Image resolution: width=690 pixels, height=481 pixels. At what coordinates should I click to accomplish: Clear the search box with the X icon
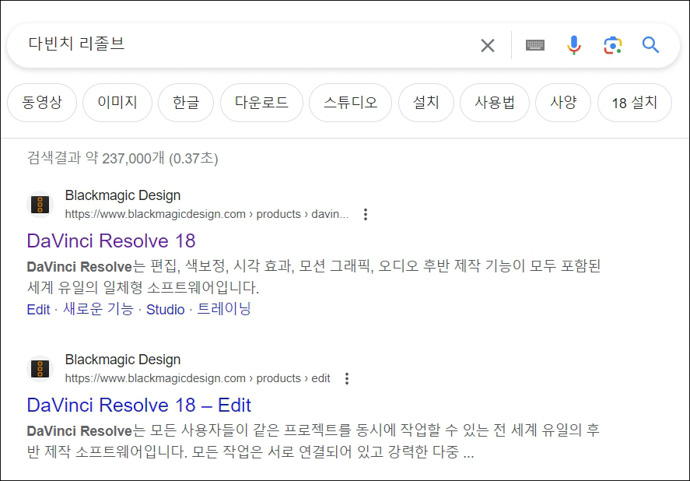488,45
